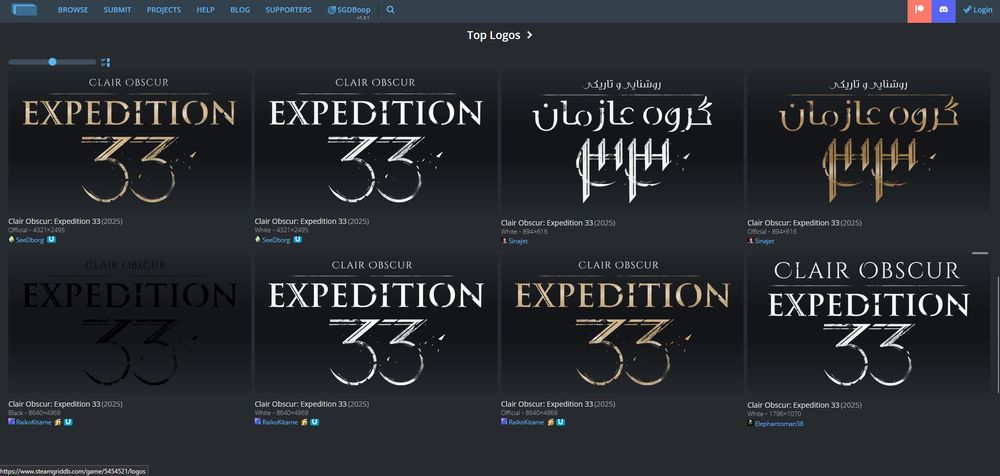Open the Patreon icon button
The width and height of the screenshot is (1000, 476).
click(x=920, y=10)
